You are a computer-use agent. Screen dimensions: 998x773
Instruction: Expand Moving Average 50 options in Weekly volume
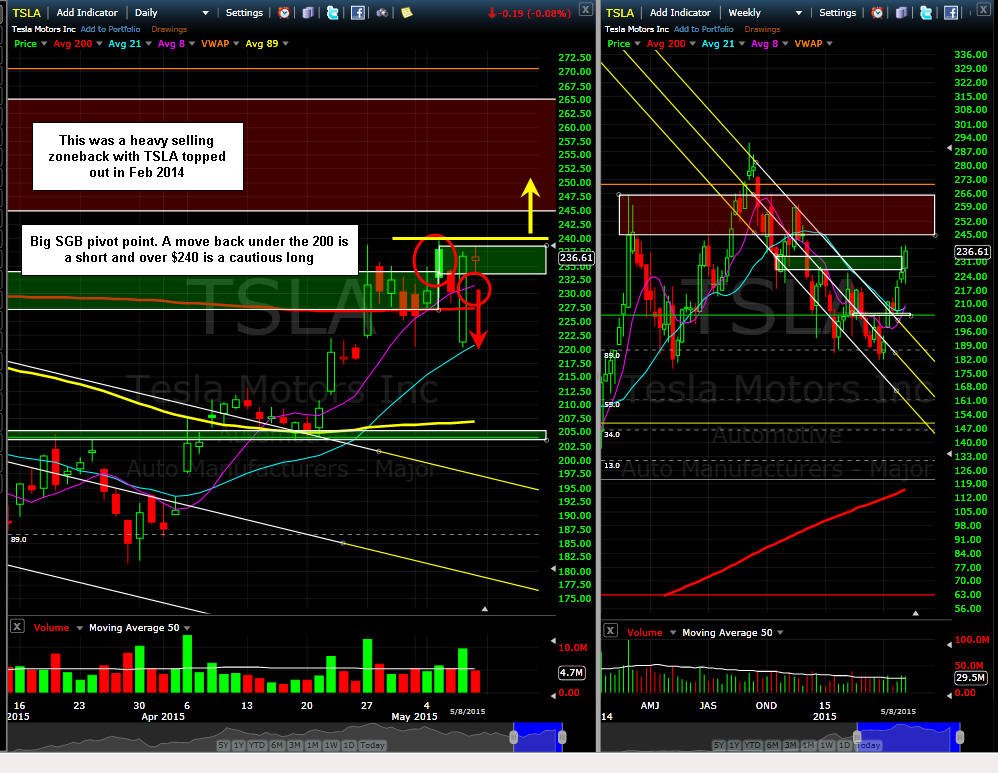[780, 633]
